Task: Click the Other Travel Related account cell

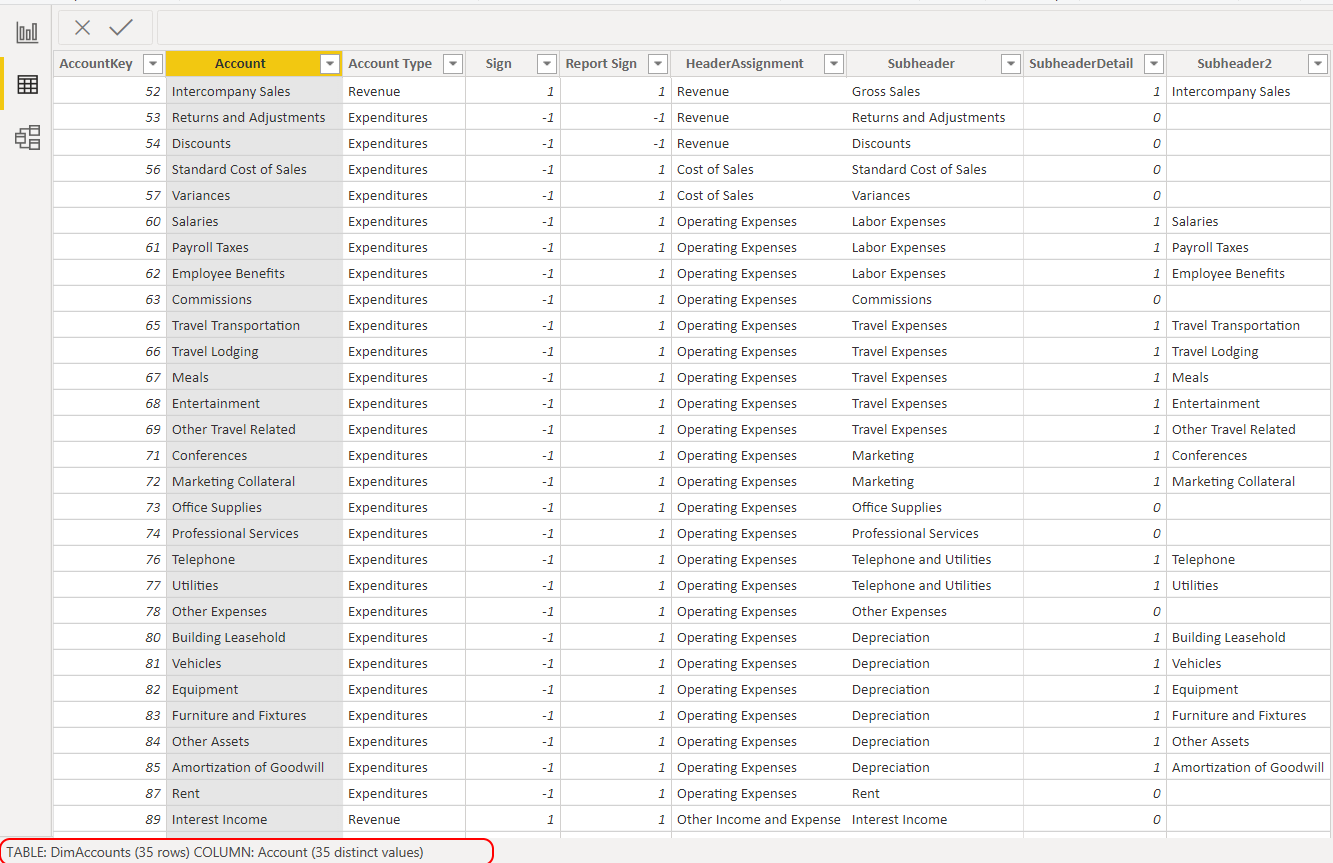Action: click(x=254, y=429)
